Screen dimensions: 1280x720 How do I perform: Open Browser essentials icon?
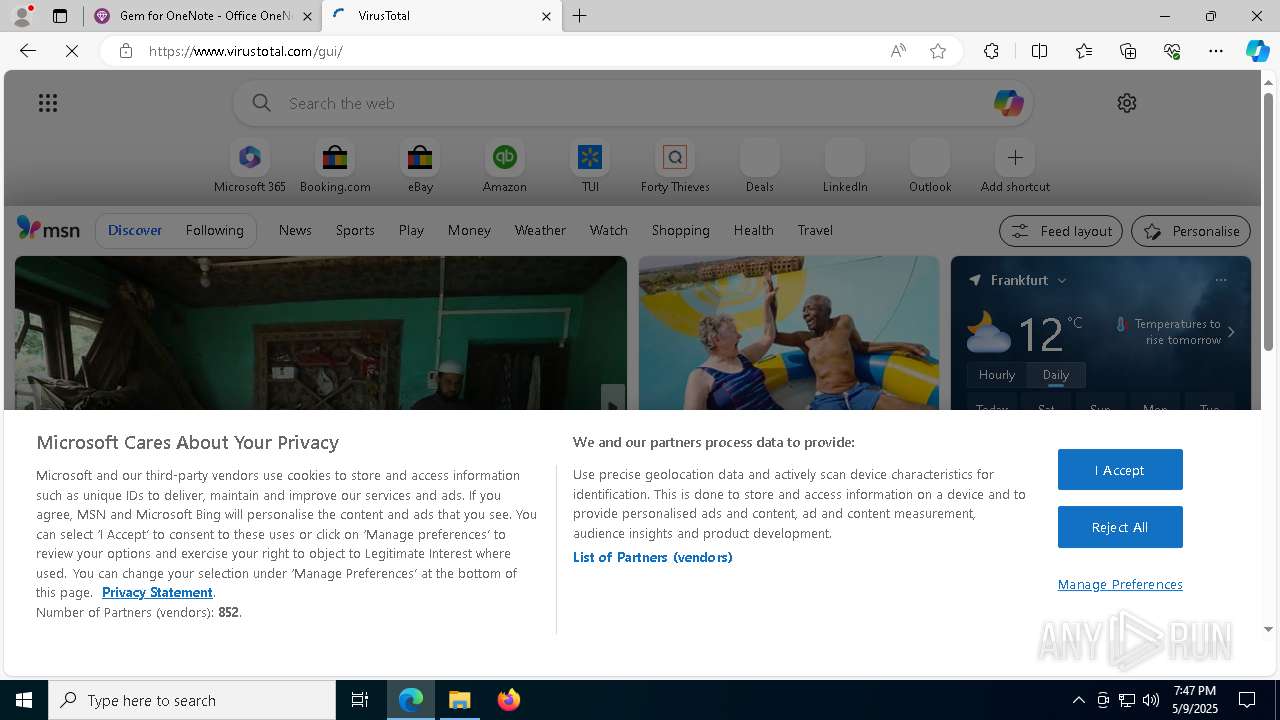(1172, 51)
